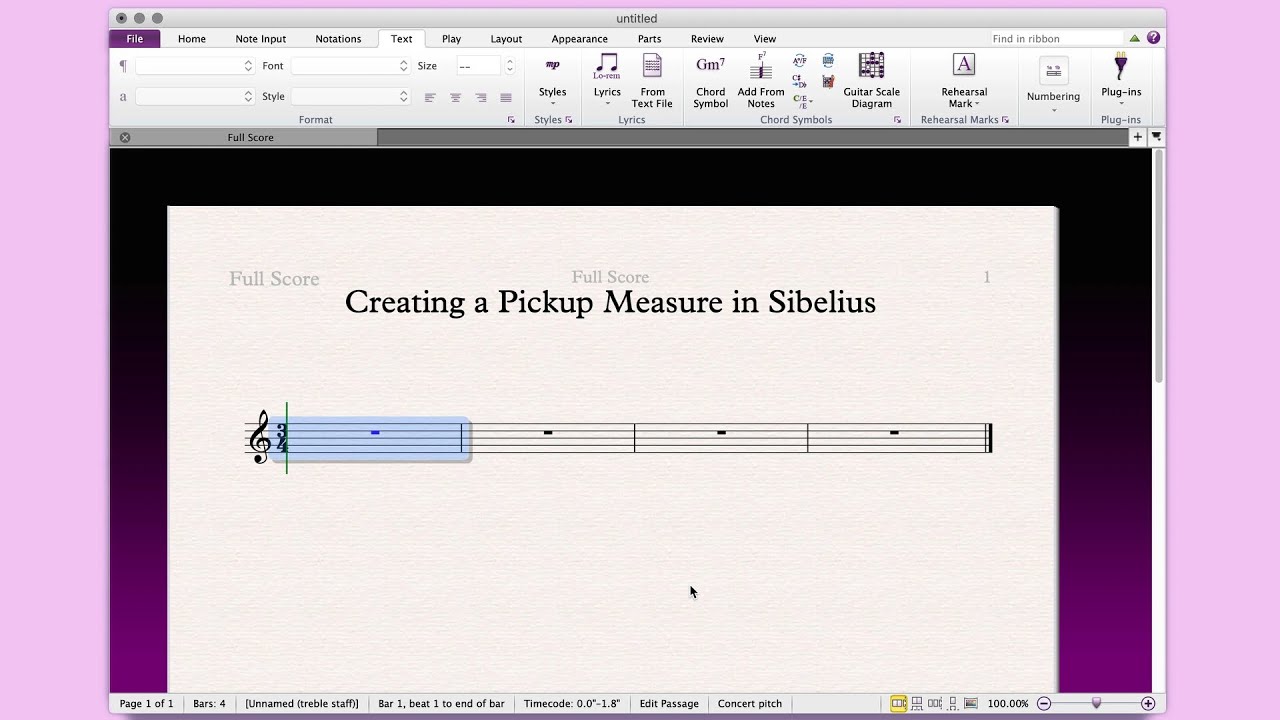This screenshot has width=1280, height=720.
Task: Minimize the ribbon with up arrow
Action: (x=1134, y=38)
